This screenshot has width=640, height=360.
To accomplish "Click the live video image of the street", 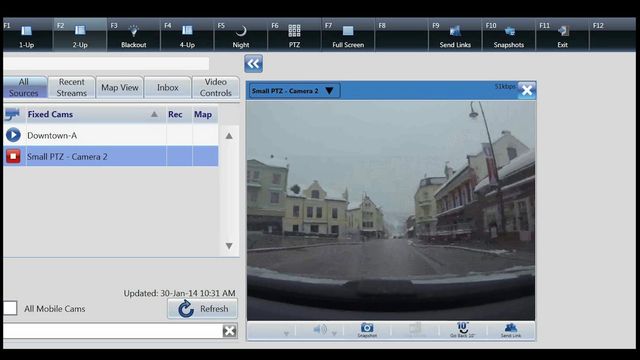I will coord(391,210).
